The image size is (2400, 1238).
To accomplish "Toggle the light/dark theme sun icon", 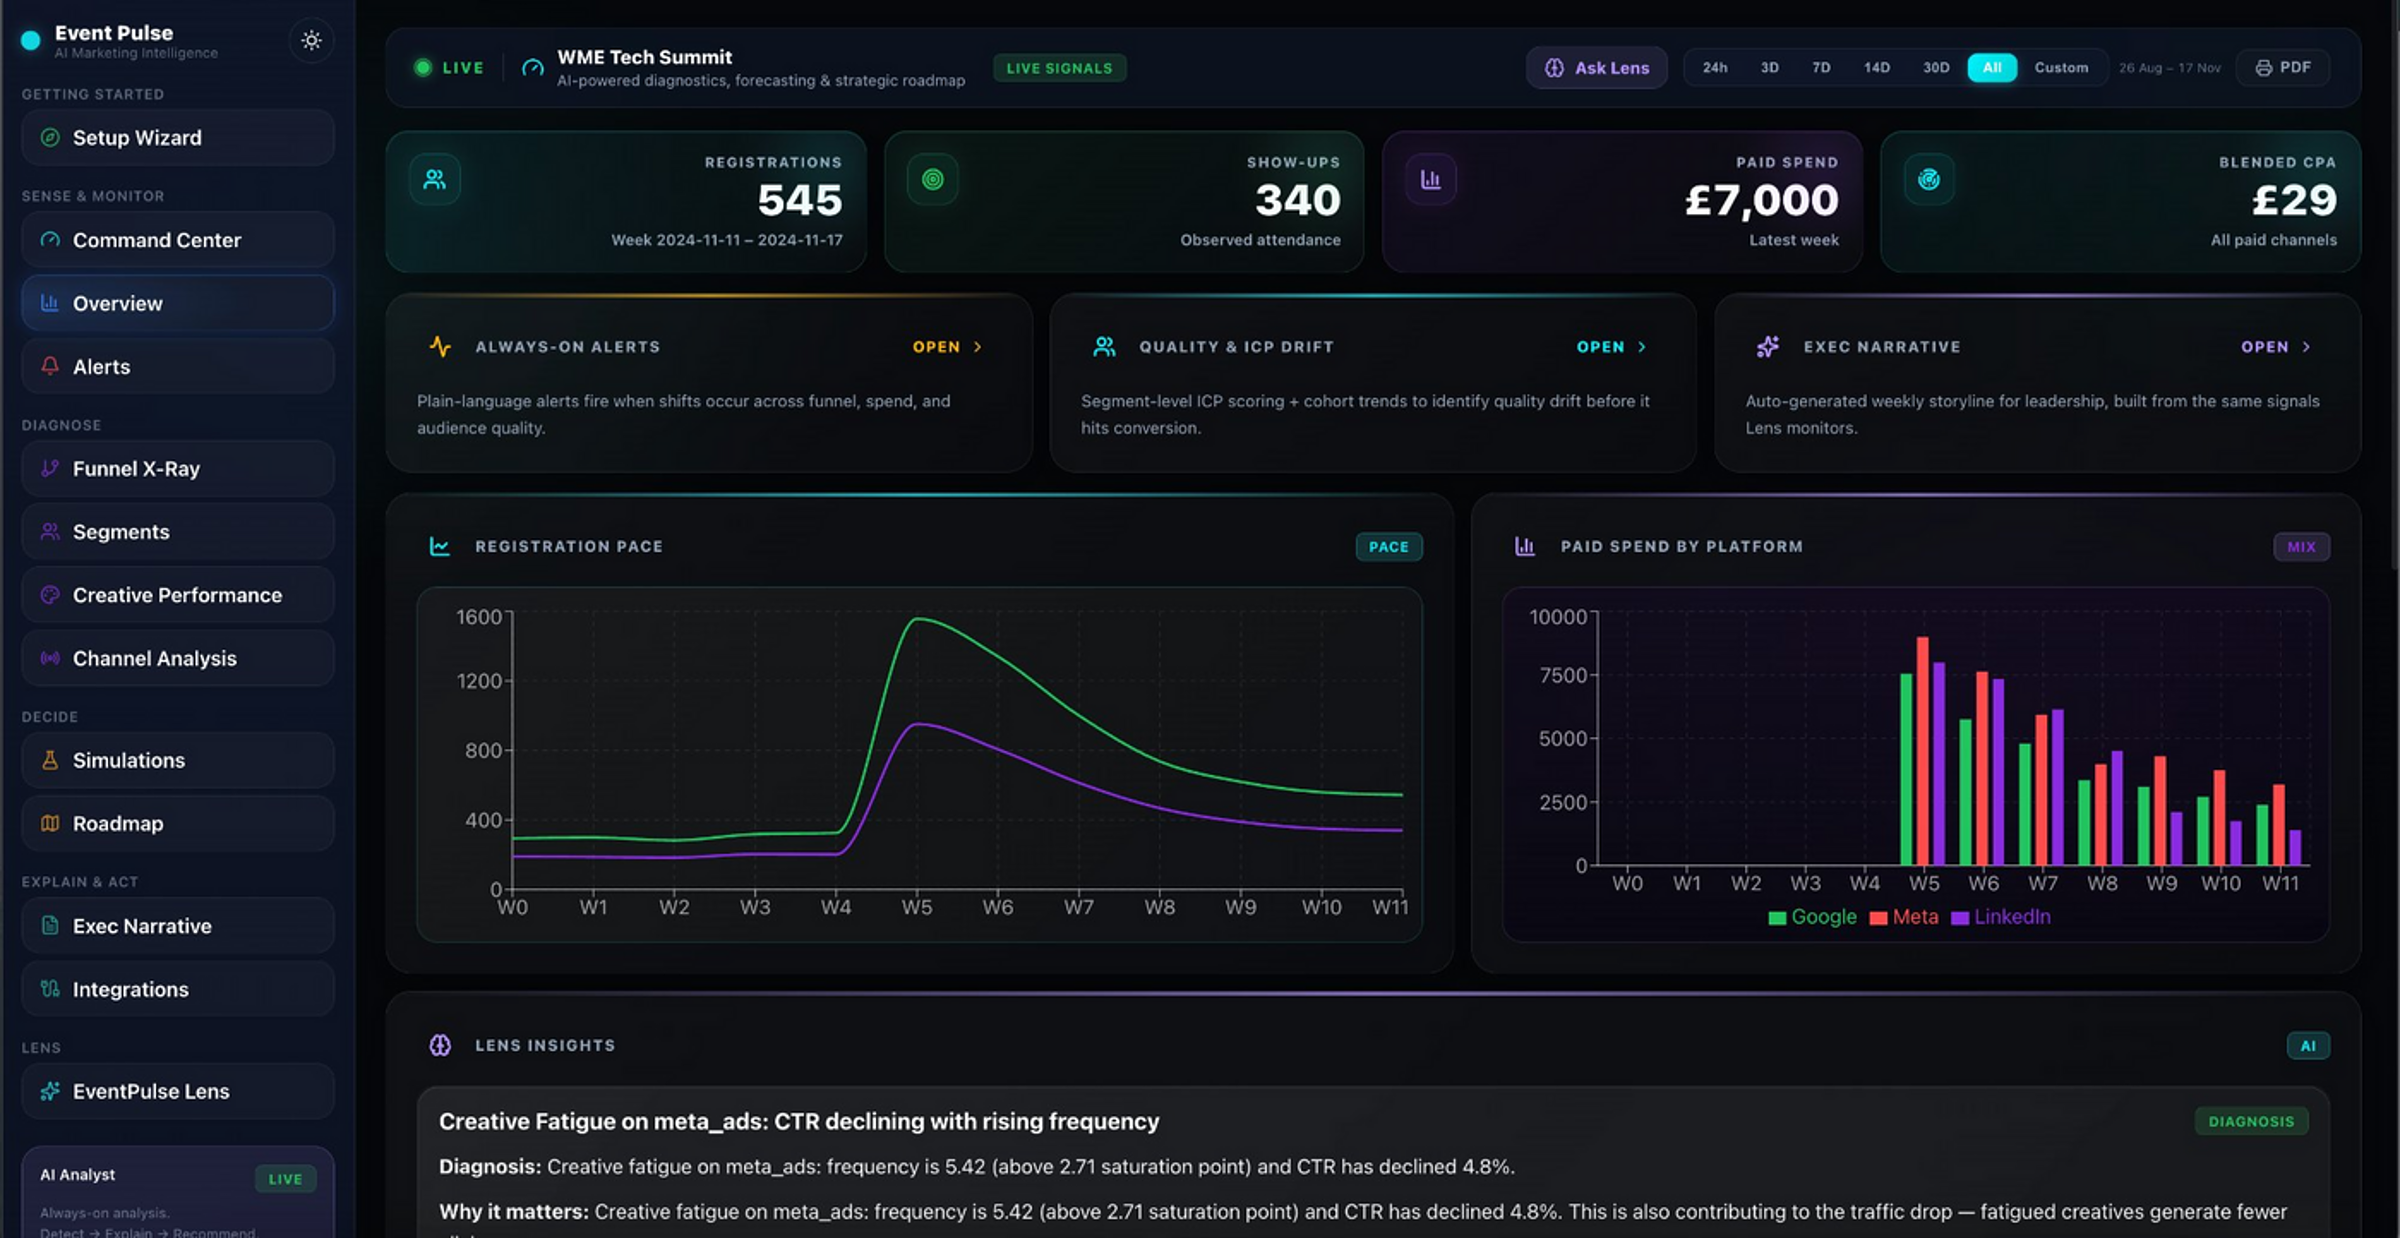I will 311,41.
